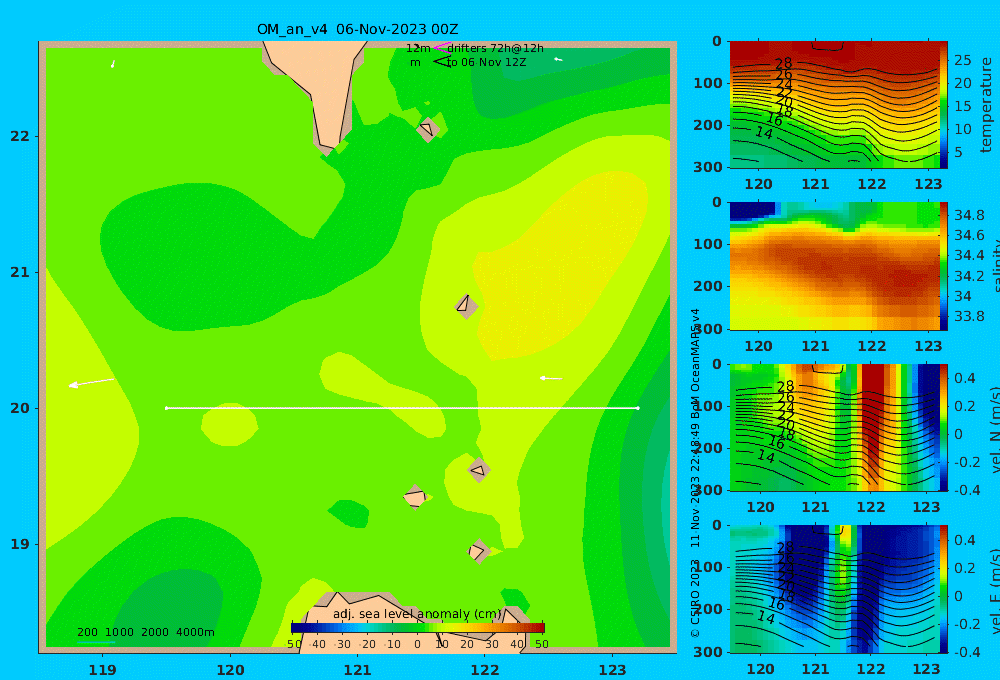
Task: Select the white drifter arrow near 122.5E 20N
Action: click(x=551, y=378)
